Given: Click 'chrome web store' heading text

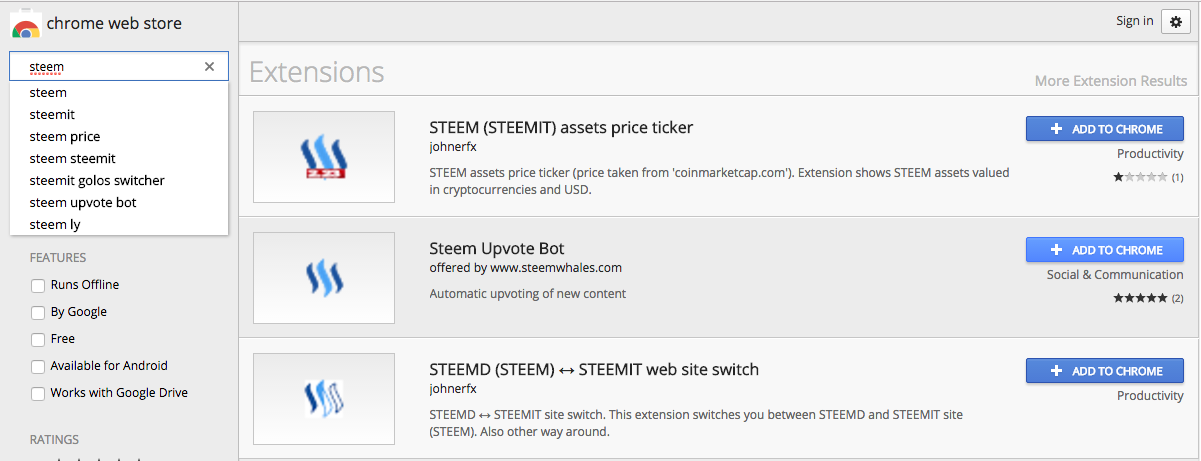Looking at the screenshot, I should [114, 22].
